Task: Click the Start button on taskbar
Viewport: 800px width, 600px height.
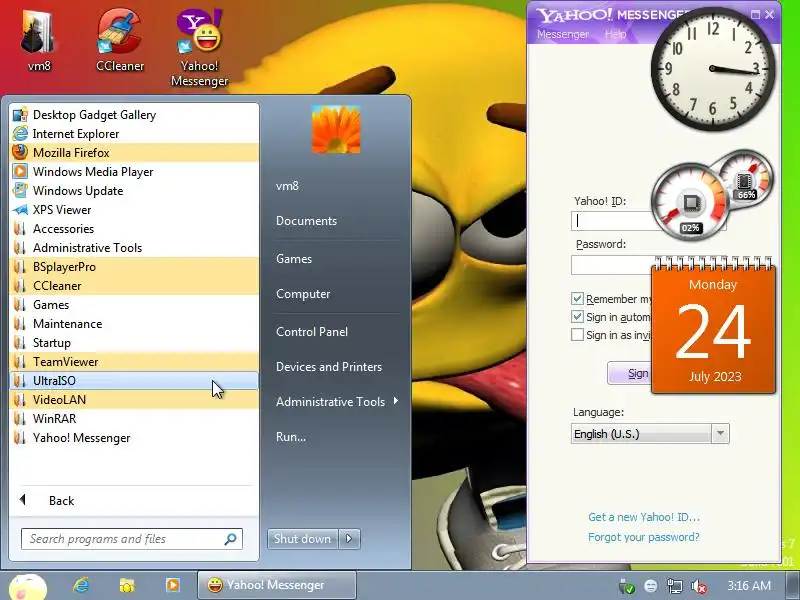Action: (x=29, y=586)
